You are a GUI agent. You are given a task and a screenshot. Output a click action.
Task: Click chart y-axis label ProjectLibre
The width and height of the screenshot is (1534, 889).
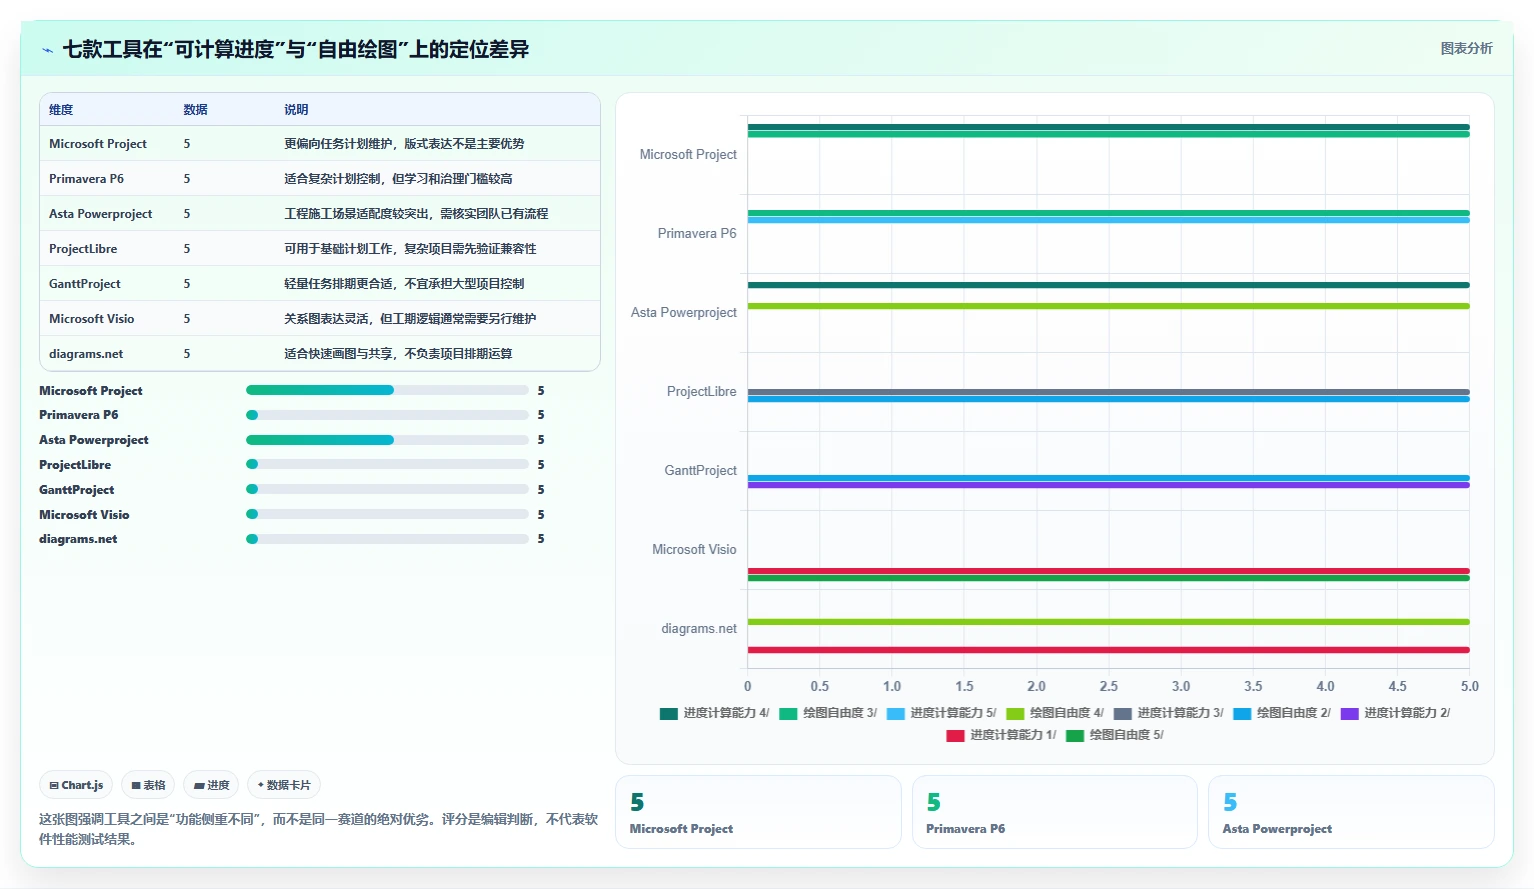click(702, 392)
